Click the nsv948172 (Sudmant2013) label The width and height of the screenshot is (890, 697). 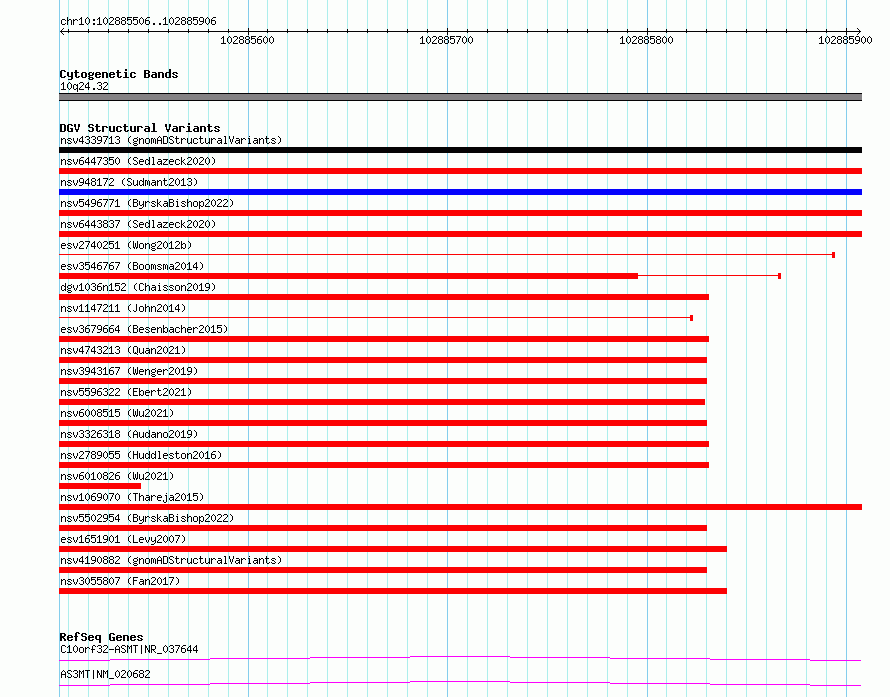[x=129, y=182]
